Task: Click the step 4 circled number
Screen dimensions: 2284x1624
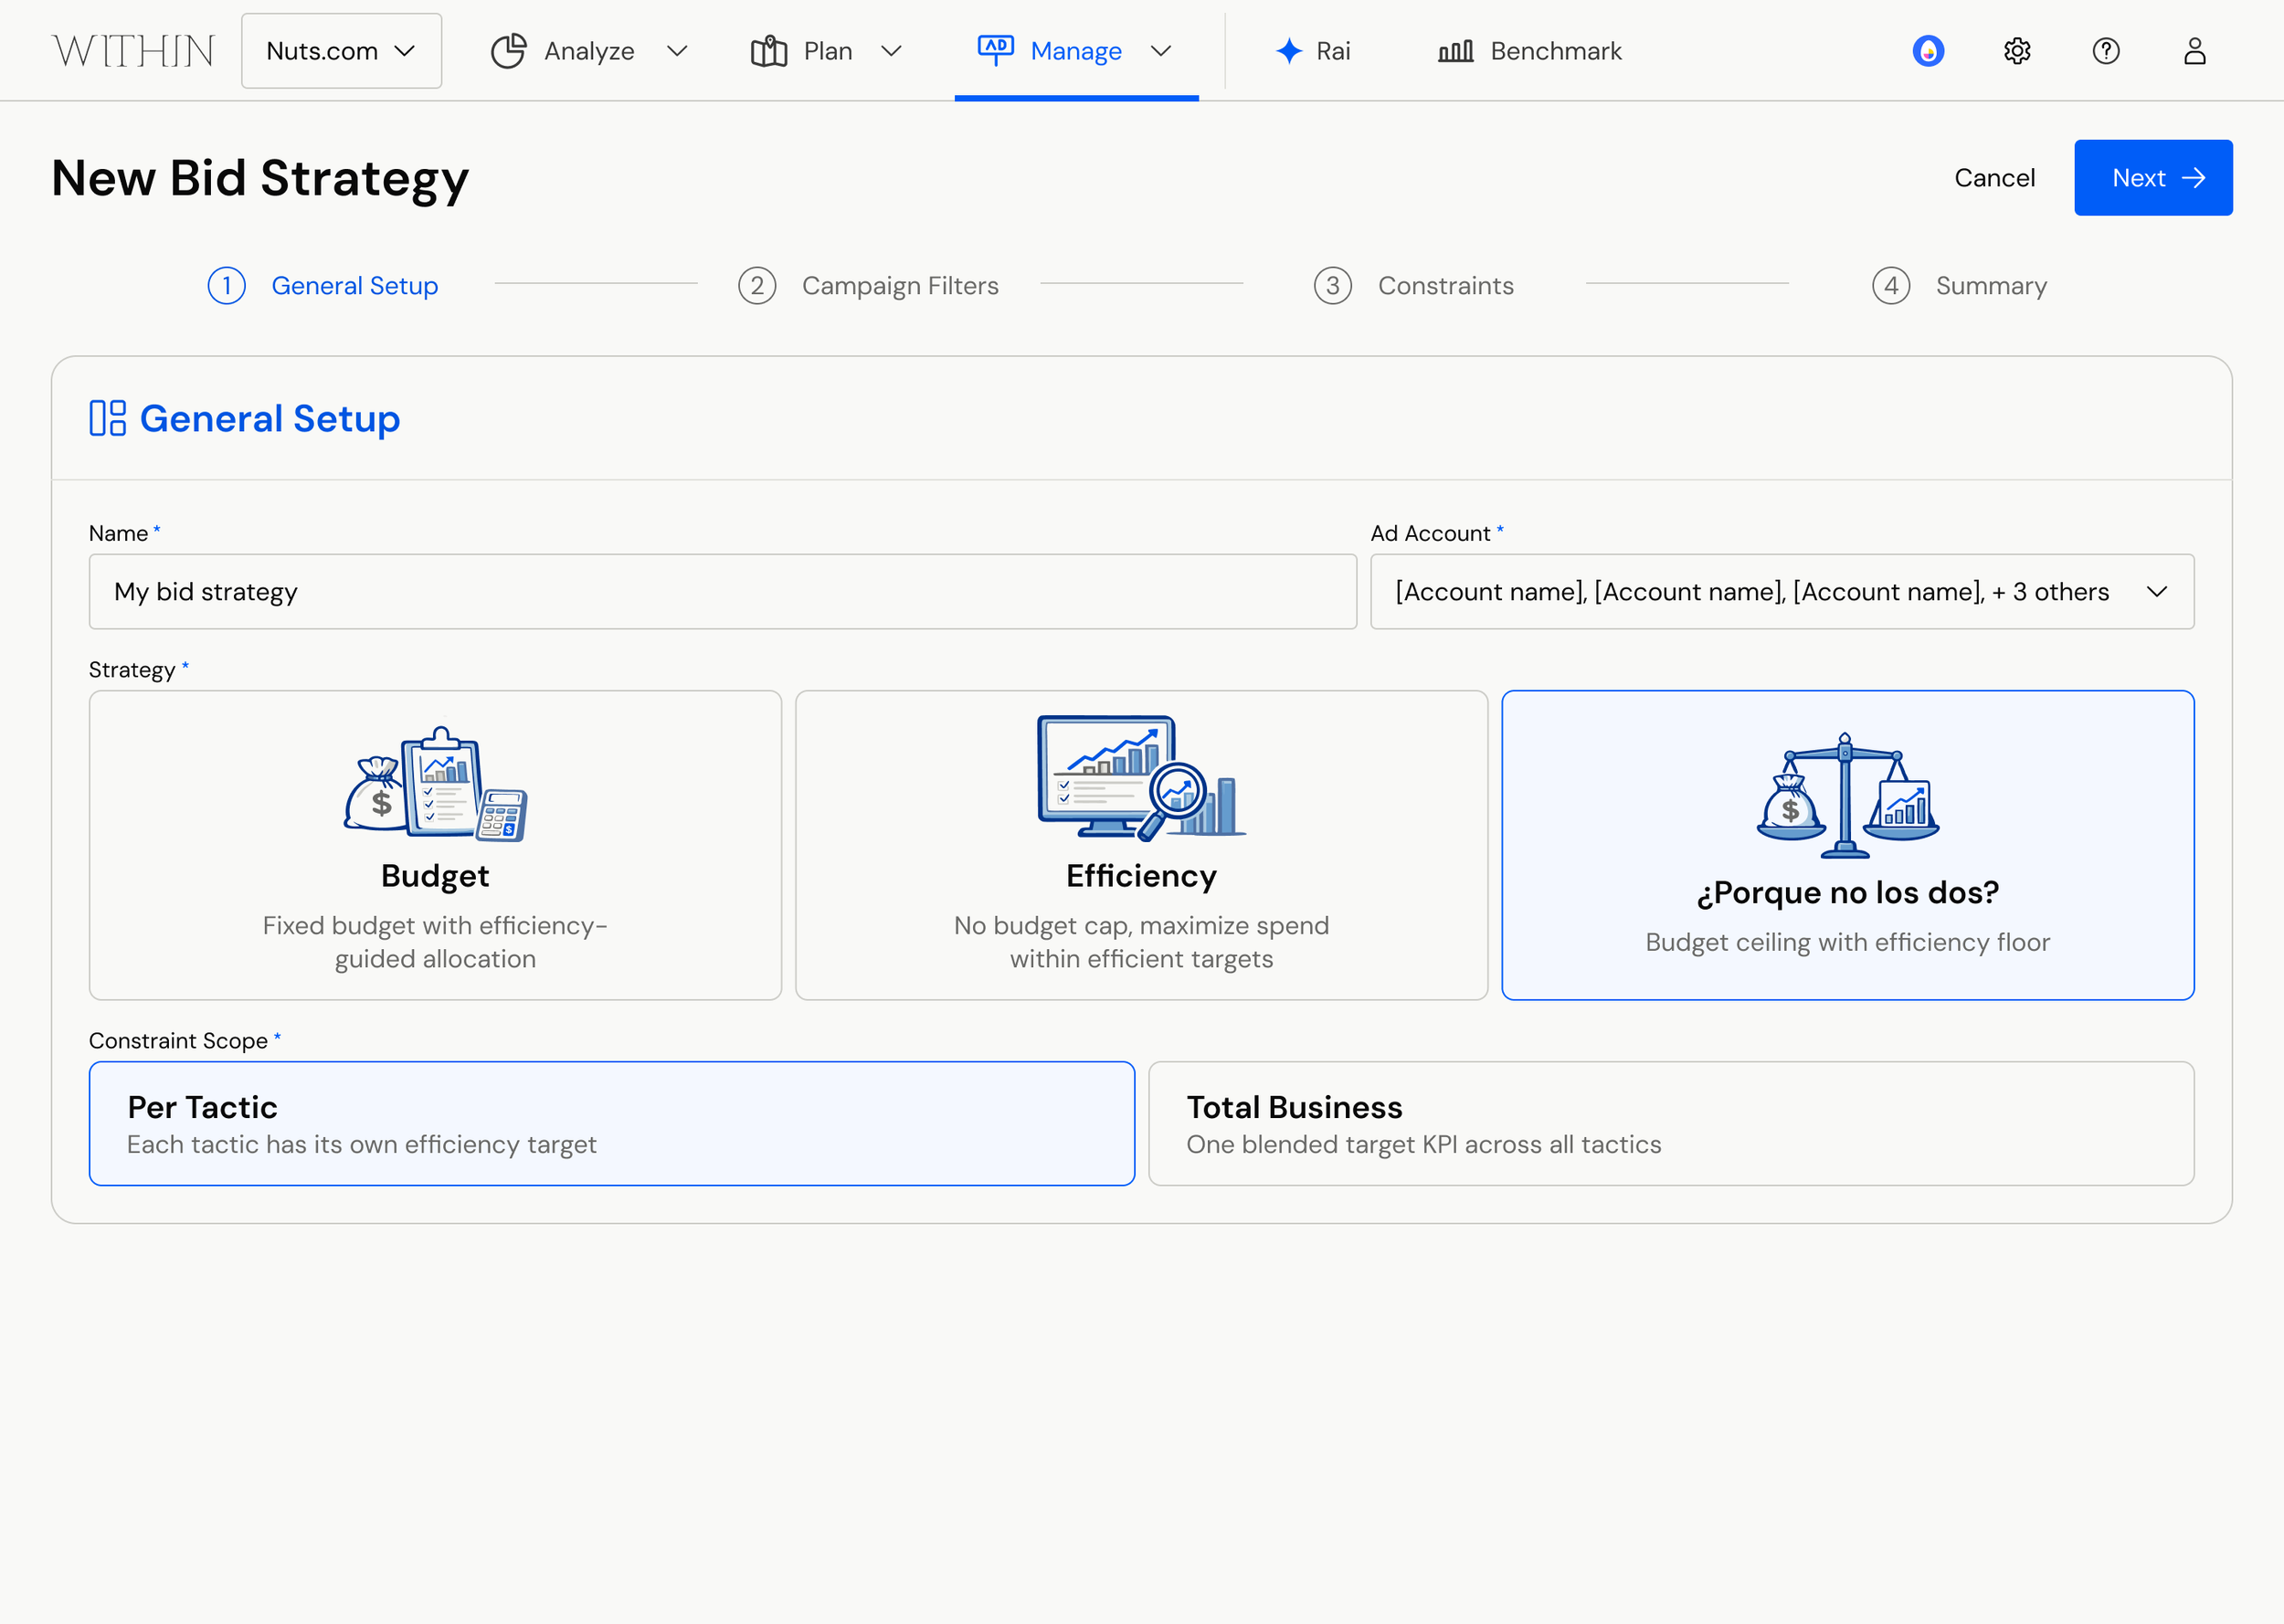Action: [x=1890, y=286]
